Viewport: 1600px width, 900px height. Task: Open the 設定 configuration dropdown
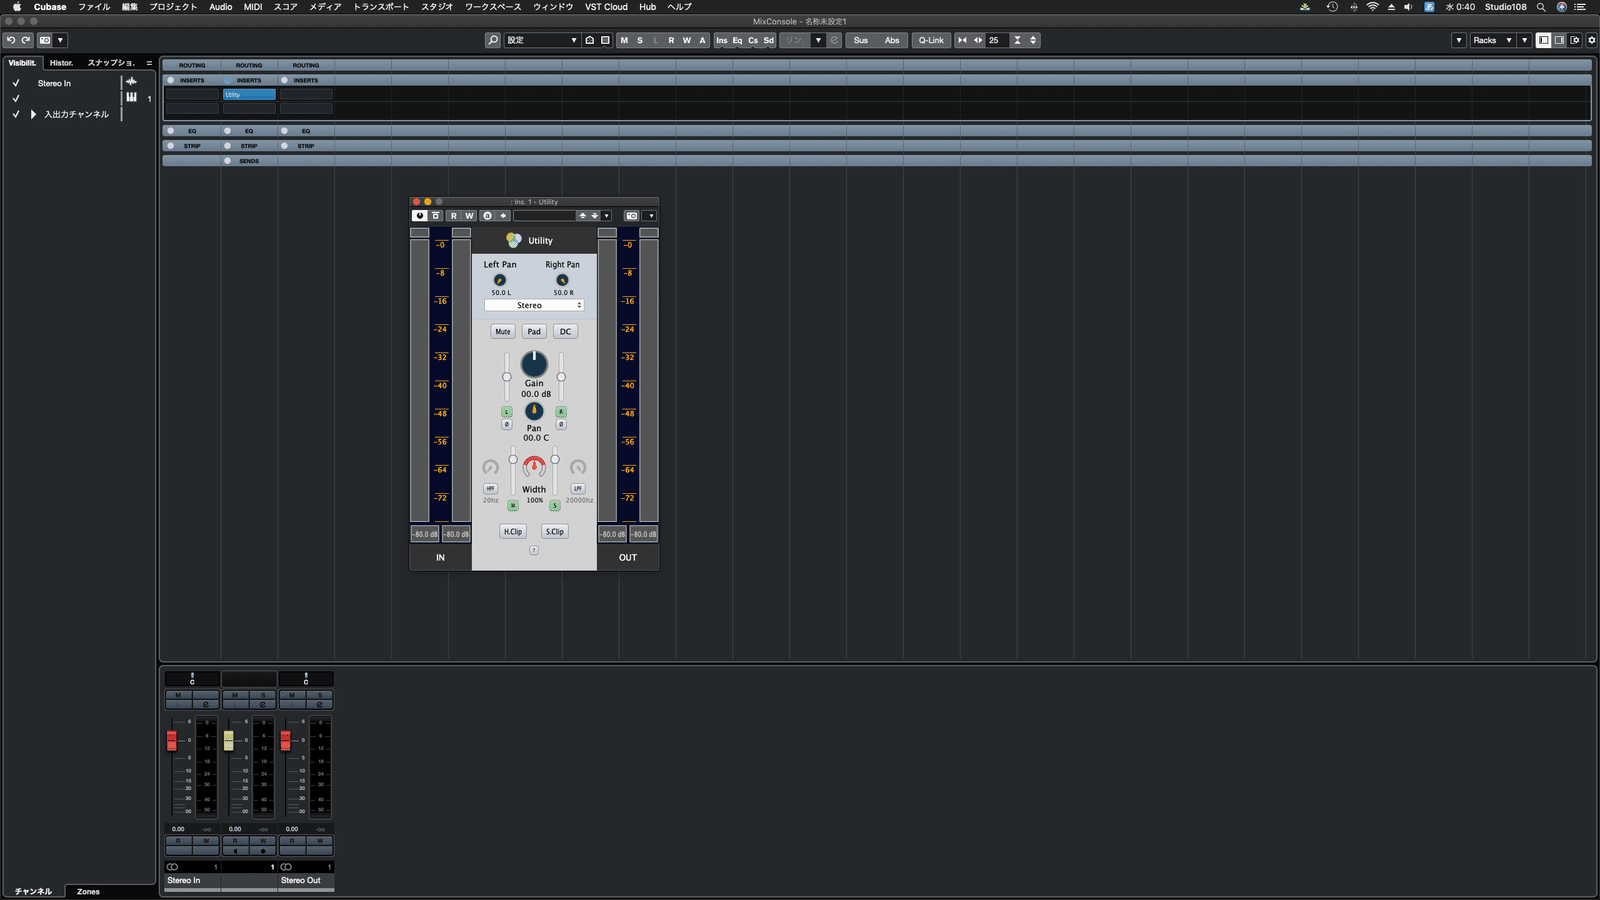point(542,40)
